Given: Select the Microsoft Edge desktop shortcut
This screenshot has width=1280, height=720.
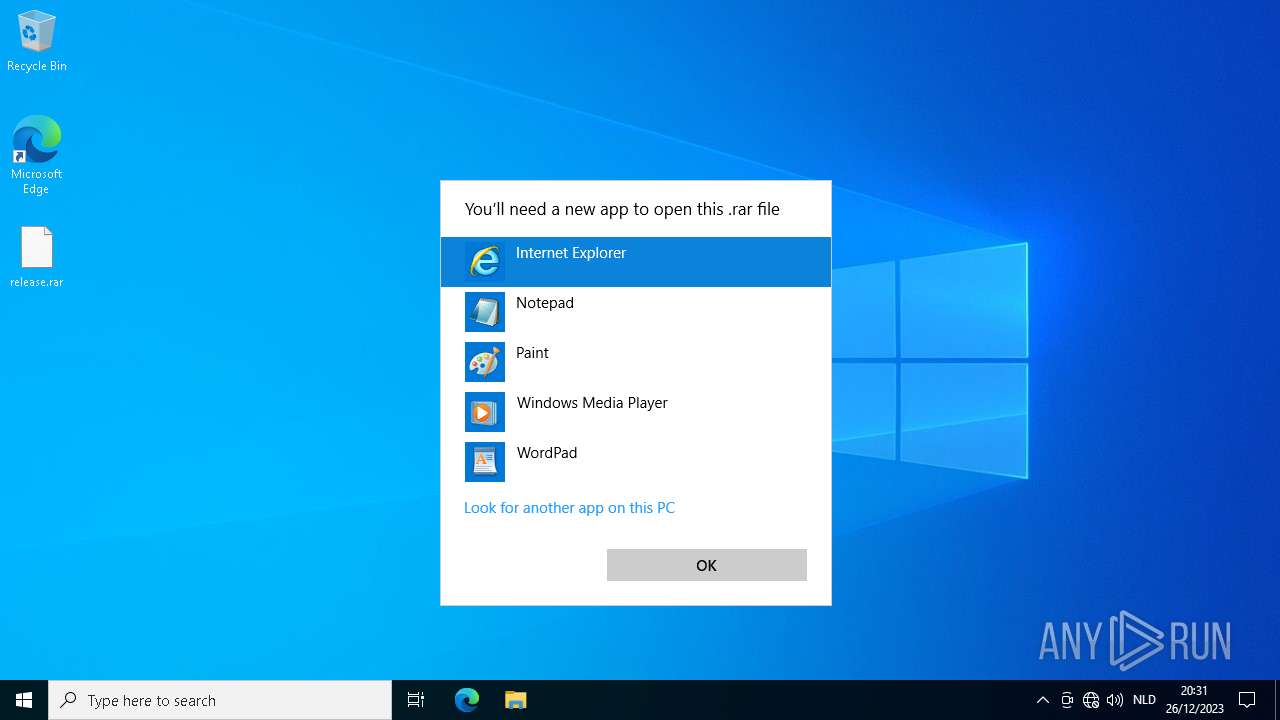Looking at the screenshot, I should click(x=37, y=155).
